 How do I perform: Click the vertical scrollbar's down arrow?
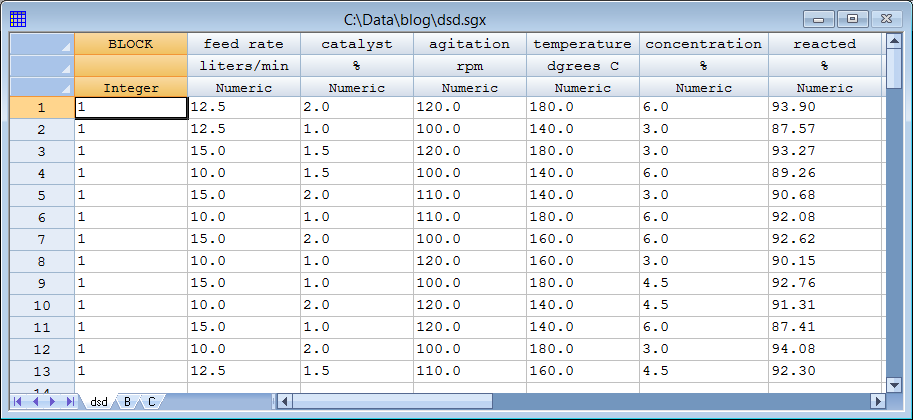894,384
